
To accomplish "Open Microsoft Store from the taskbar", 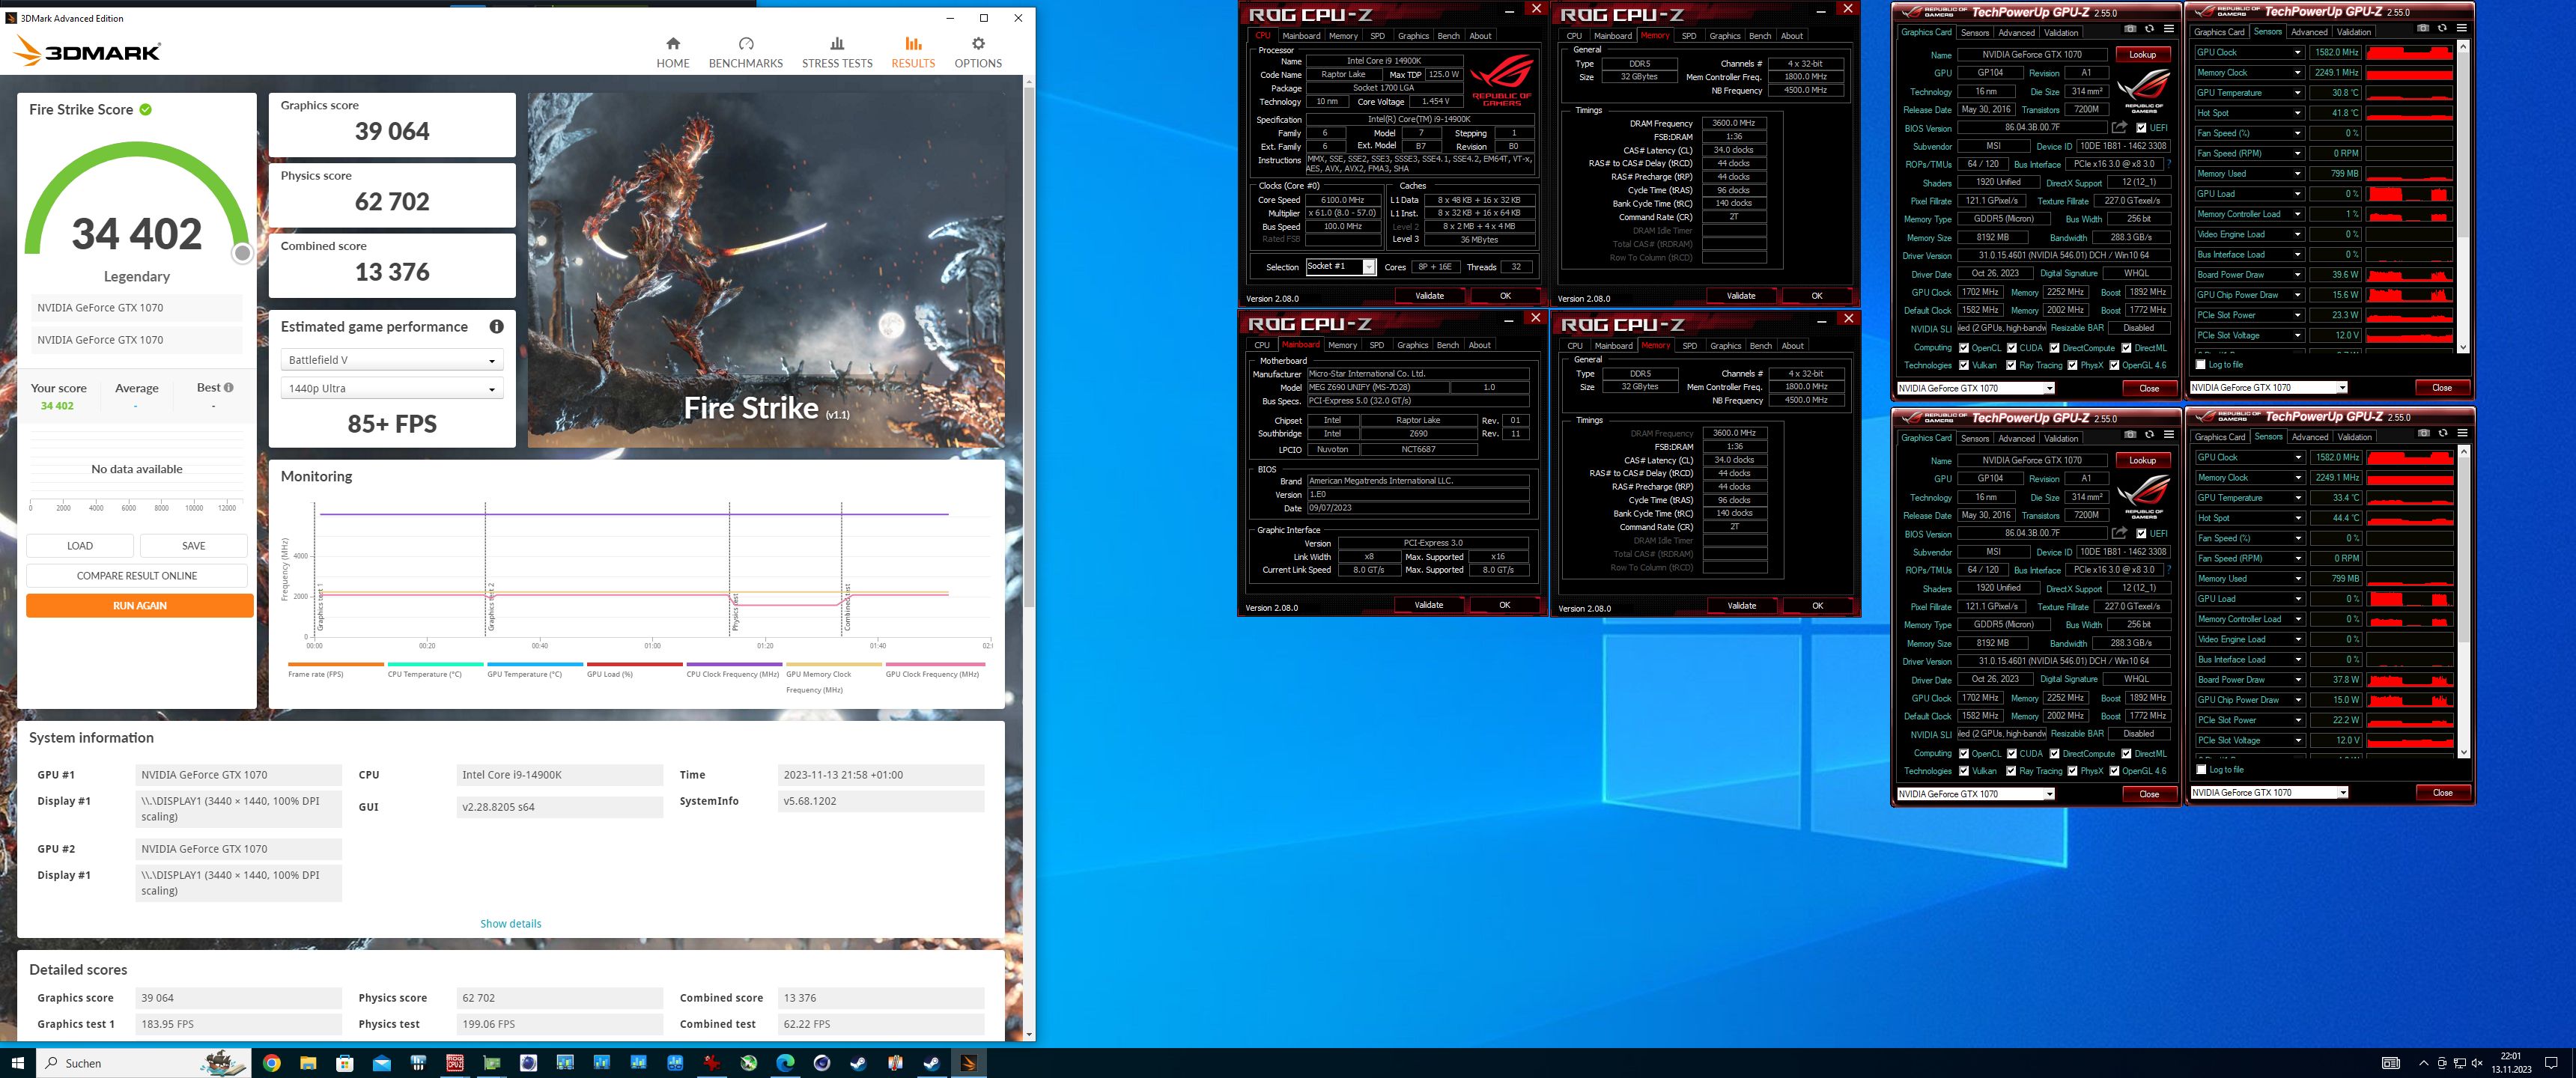I will [x=345, y=1063].
